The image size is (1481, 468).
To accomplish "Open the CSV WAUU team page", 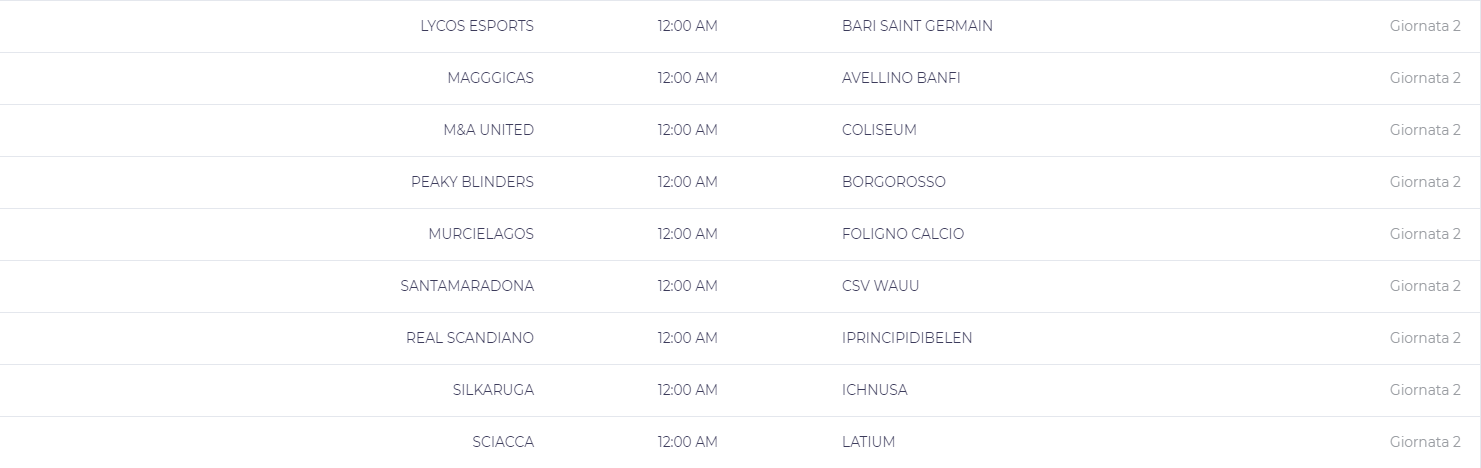I will [880, 286].
